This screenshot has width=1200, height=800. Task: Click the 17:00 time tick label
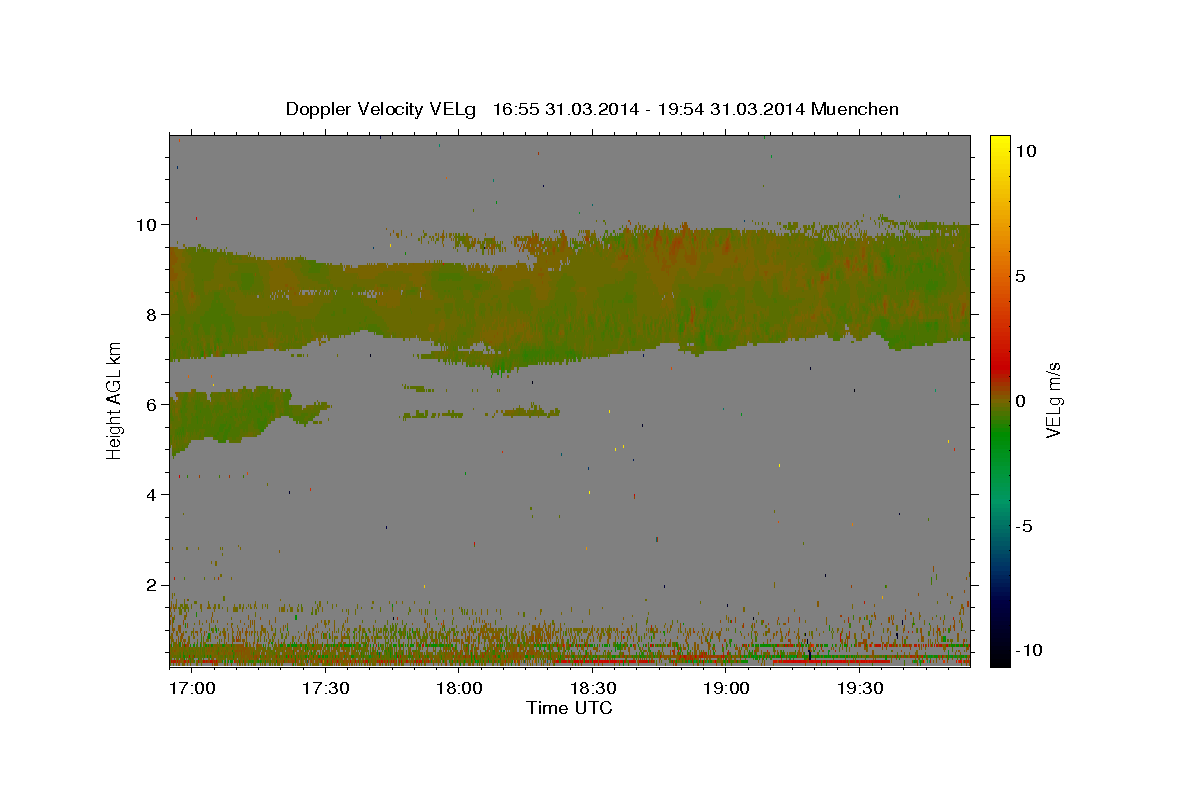coord(192,689)
